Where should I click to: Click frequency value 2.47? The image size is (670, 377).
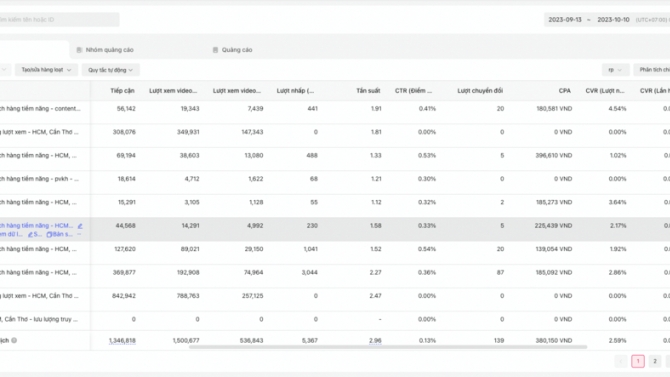coord(376,296)
